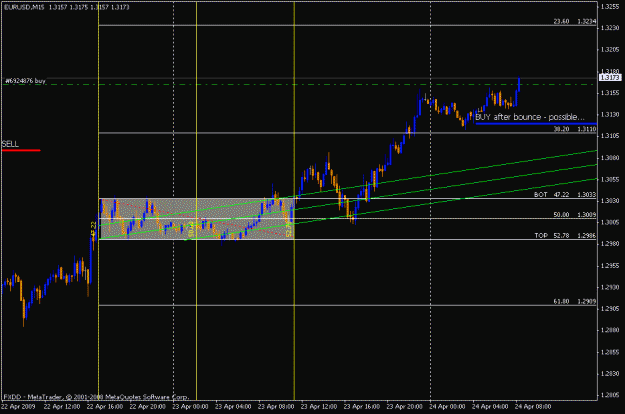Select the 23.60 1.3234 Fibonacci label
Screen dimensions: 625x414
click(574, 22)
